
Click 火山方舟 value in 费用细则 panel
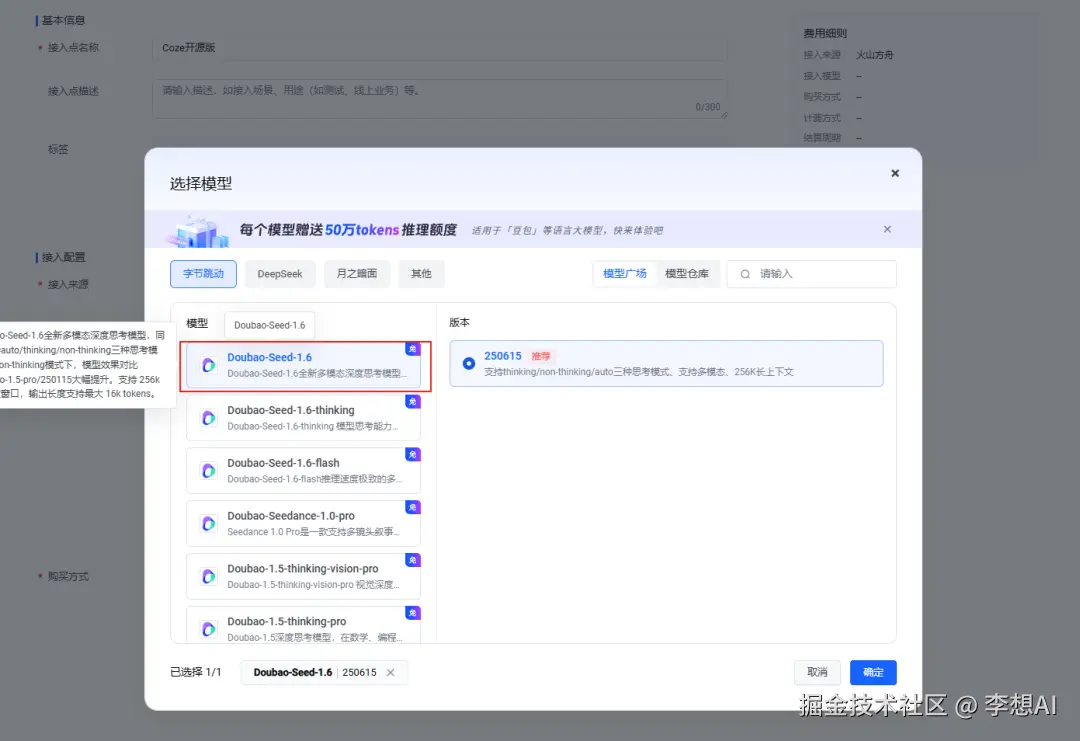pos(874,55)
